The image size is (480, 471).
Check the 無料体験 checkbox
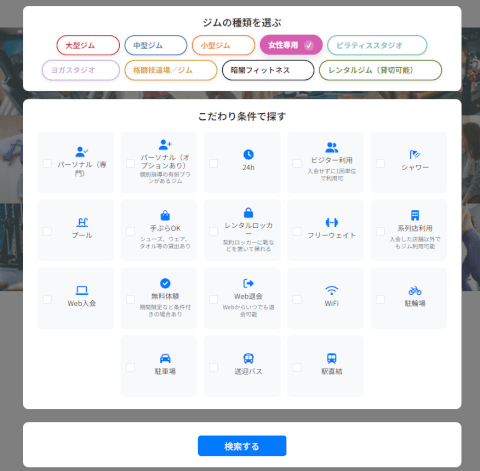click(130, 299)
